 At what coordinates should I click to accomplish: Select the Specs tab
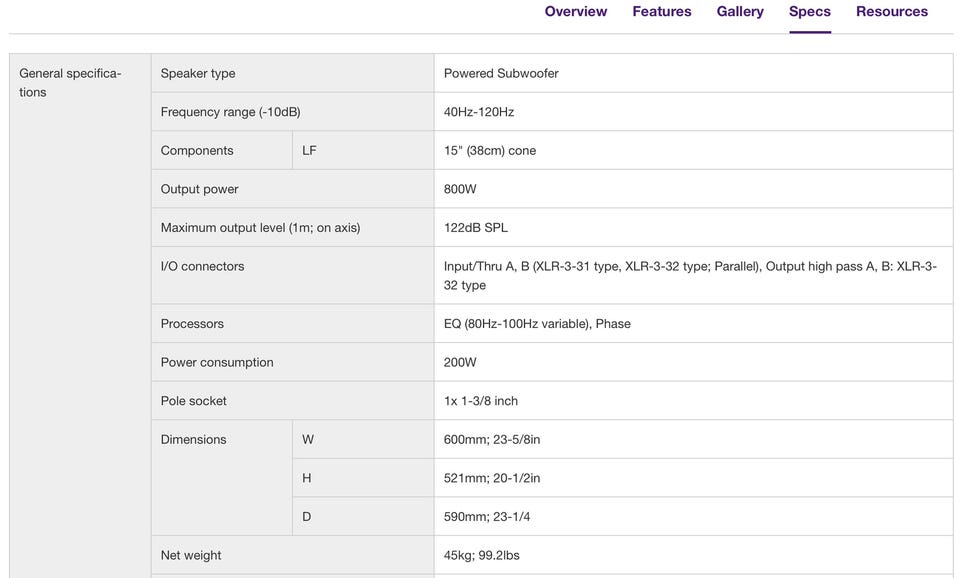tap(810, 12)
